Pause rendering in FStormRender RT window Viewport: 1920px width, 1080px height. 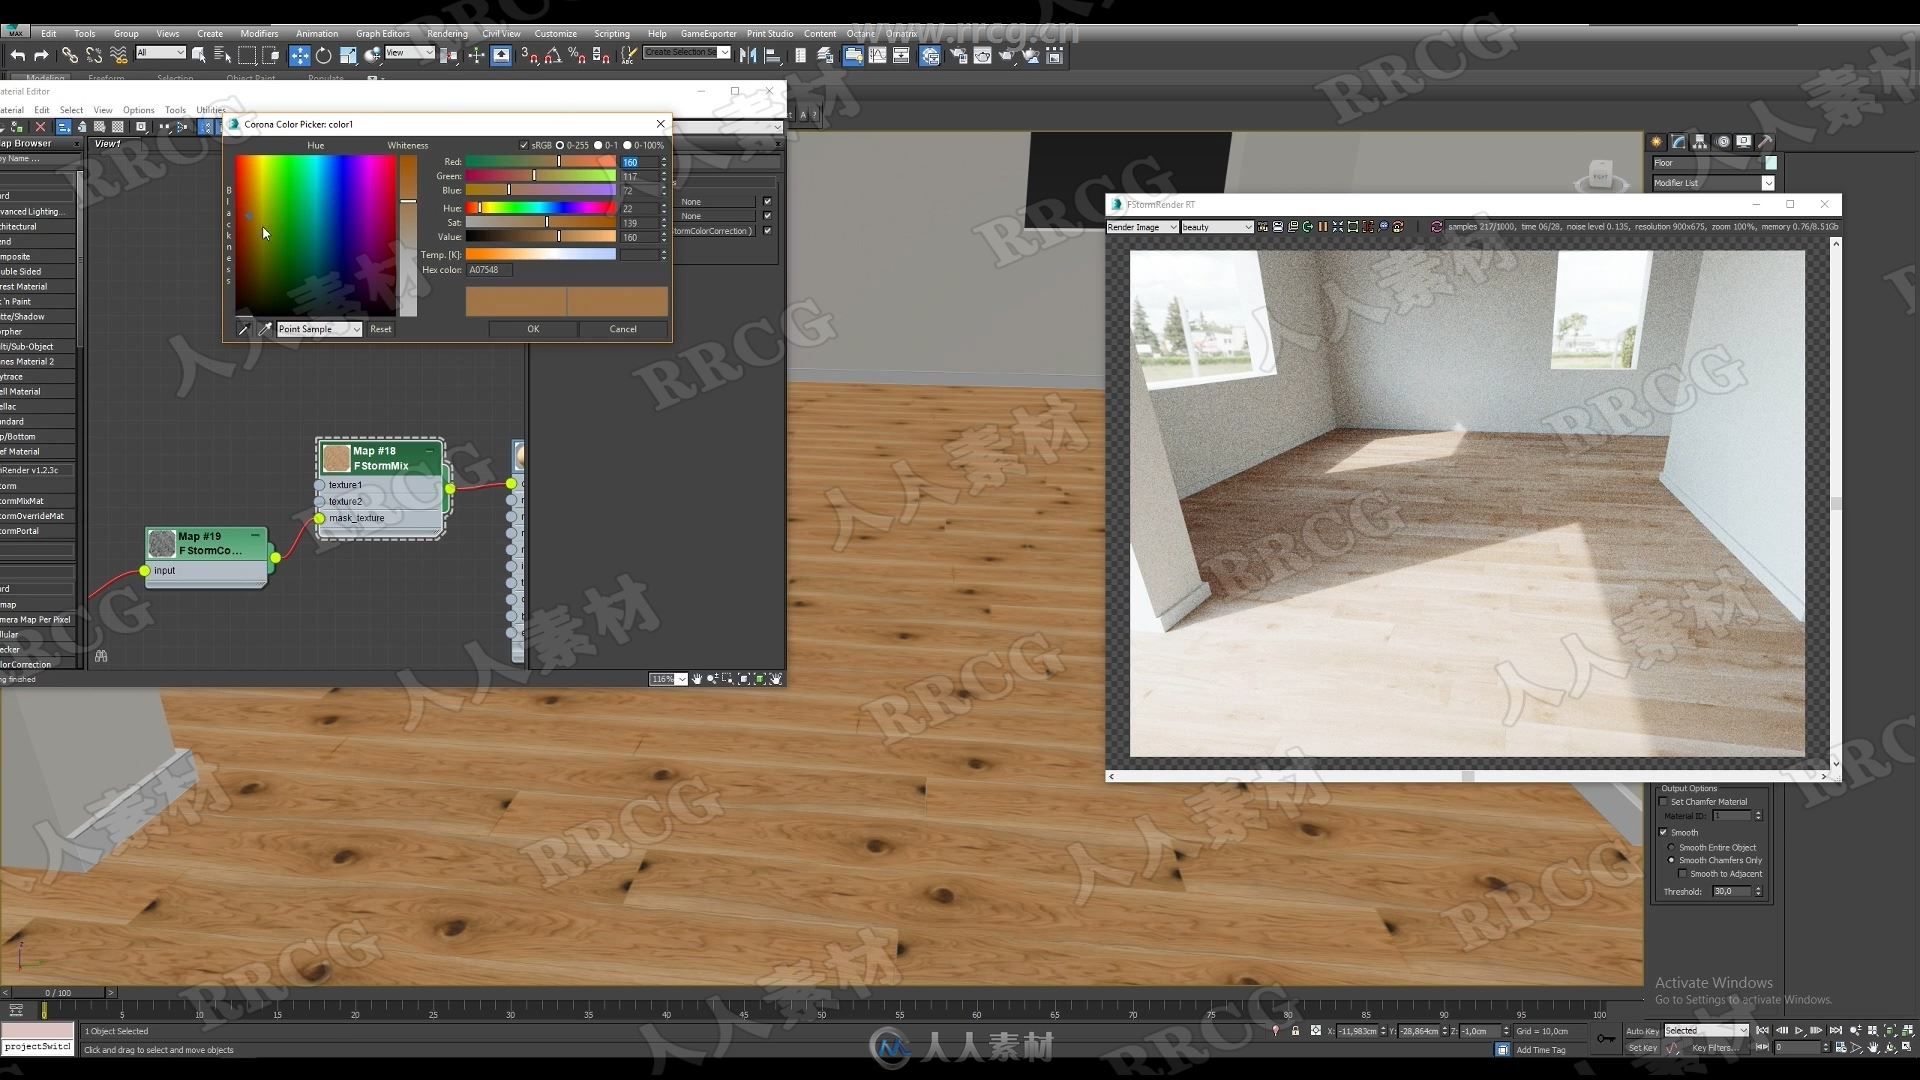pos(1322,227)
